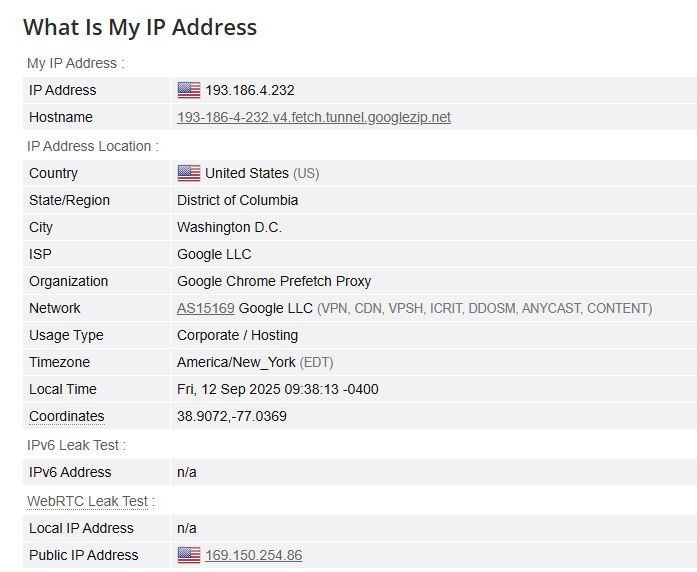Image resolution: width=697 pixels, height=572 pixels.
Task: Open the googlezip.net hostname link
Action: [314, 117]
